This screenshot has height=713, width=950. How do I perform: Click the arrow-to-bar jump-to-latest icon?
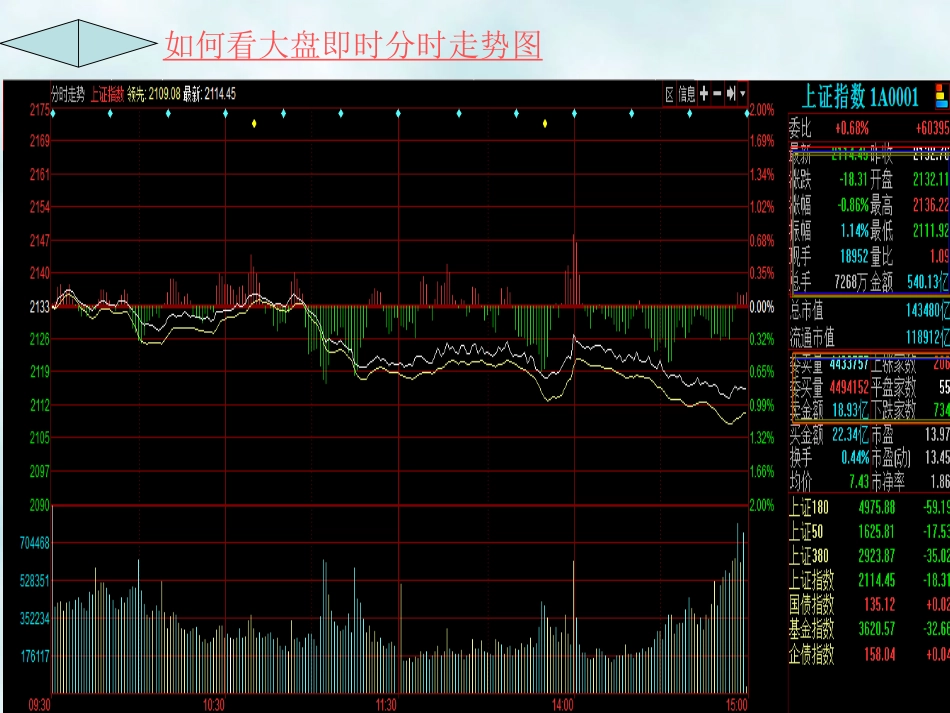tap(731, 94)
